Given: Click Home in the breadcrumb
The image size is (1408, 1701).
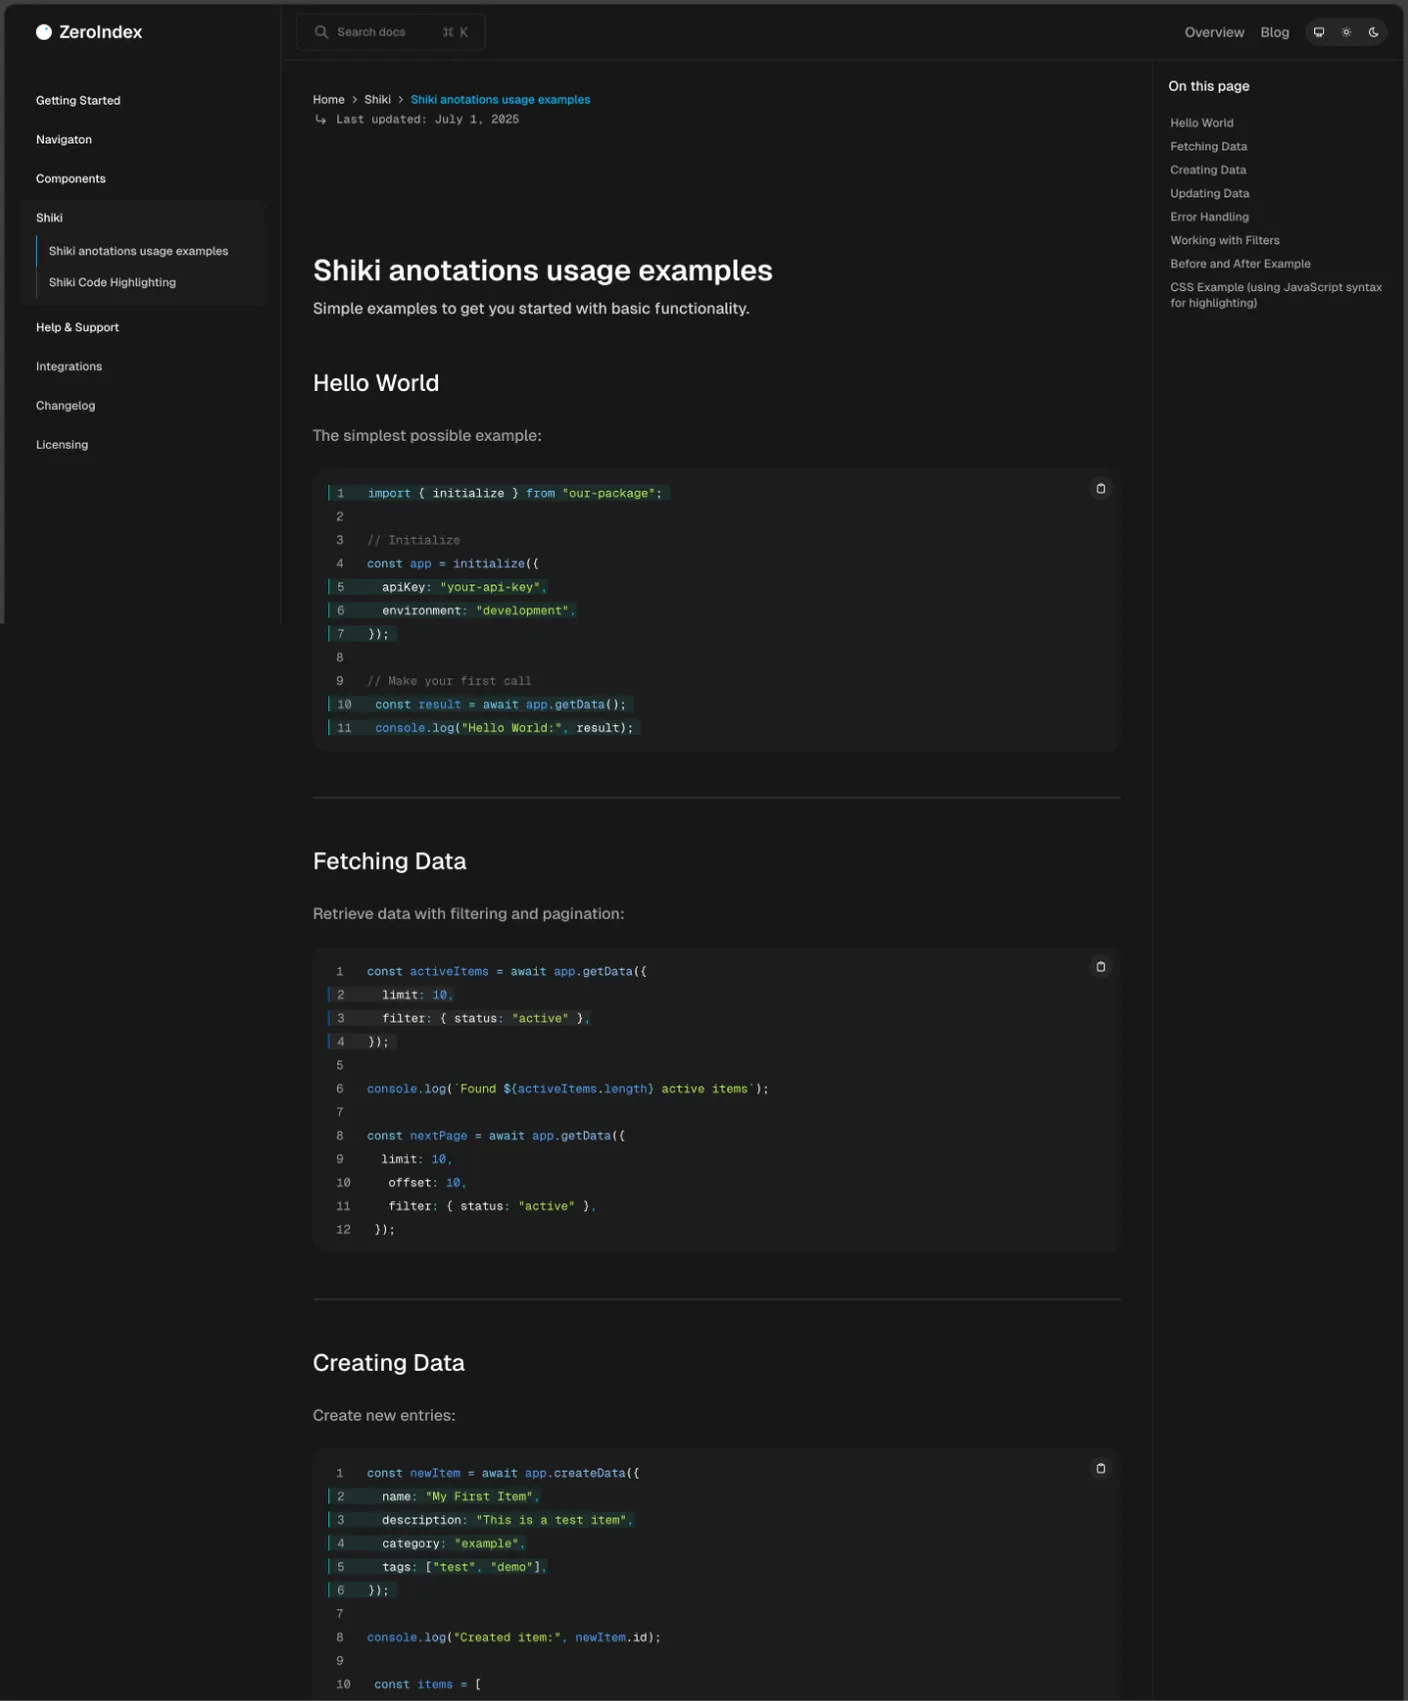Looking at the screenshot, I should (328, 100).
